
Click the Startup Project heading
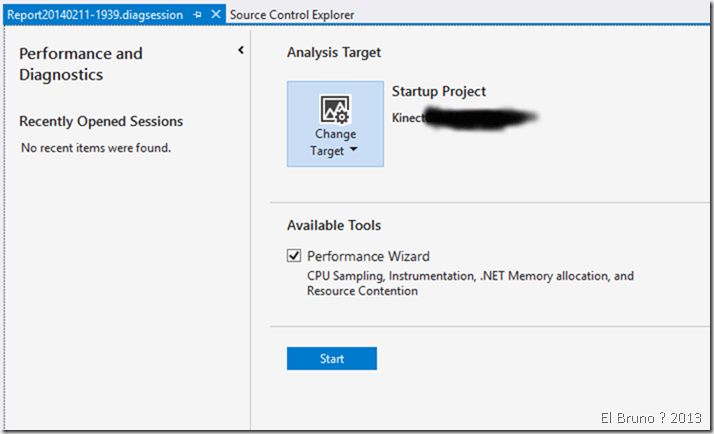[x=438, y=92]
